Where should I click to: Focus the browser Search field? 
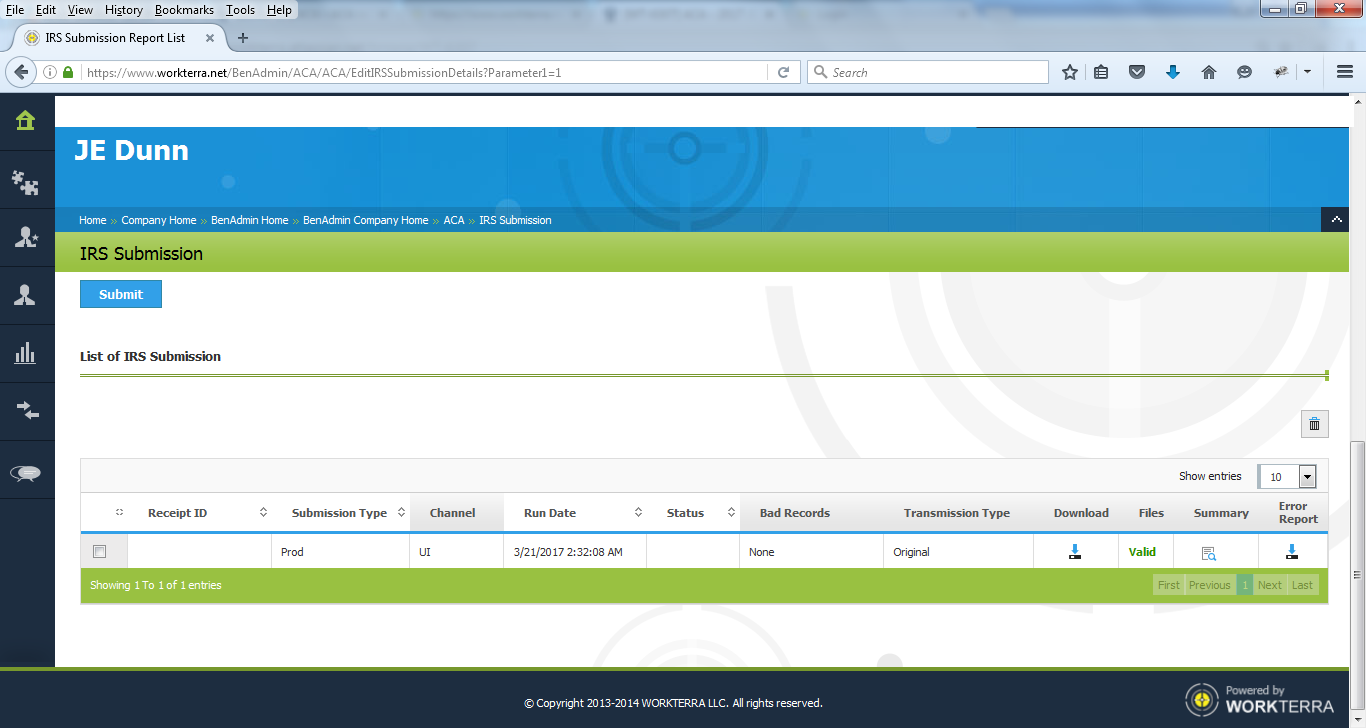point(927,72)
